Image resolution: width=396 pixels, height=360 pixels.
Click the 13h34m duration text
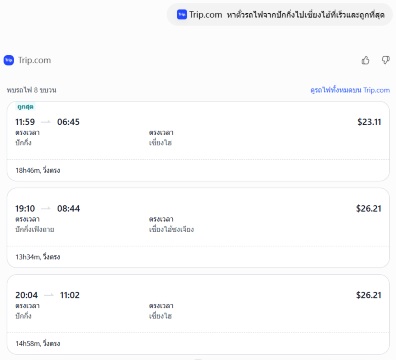pos(38,257)
